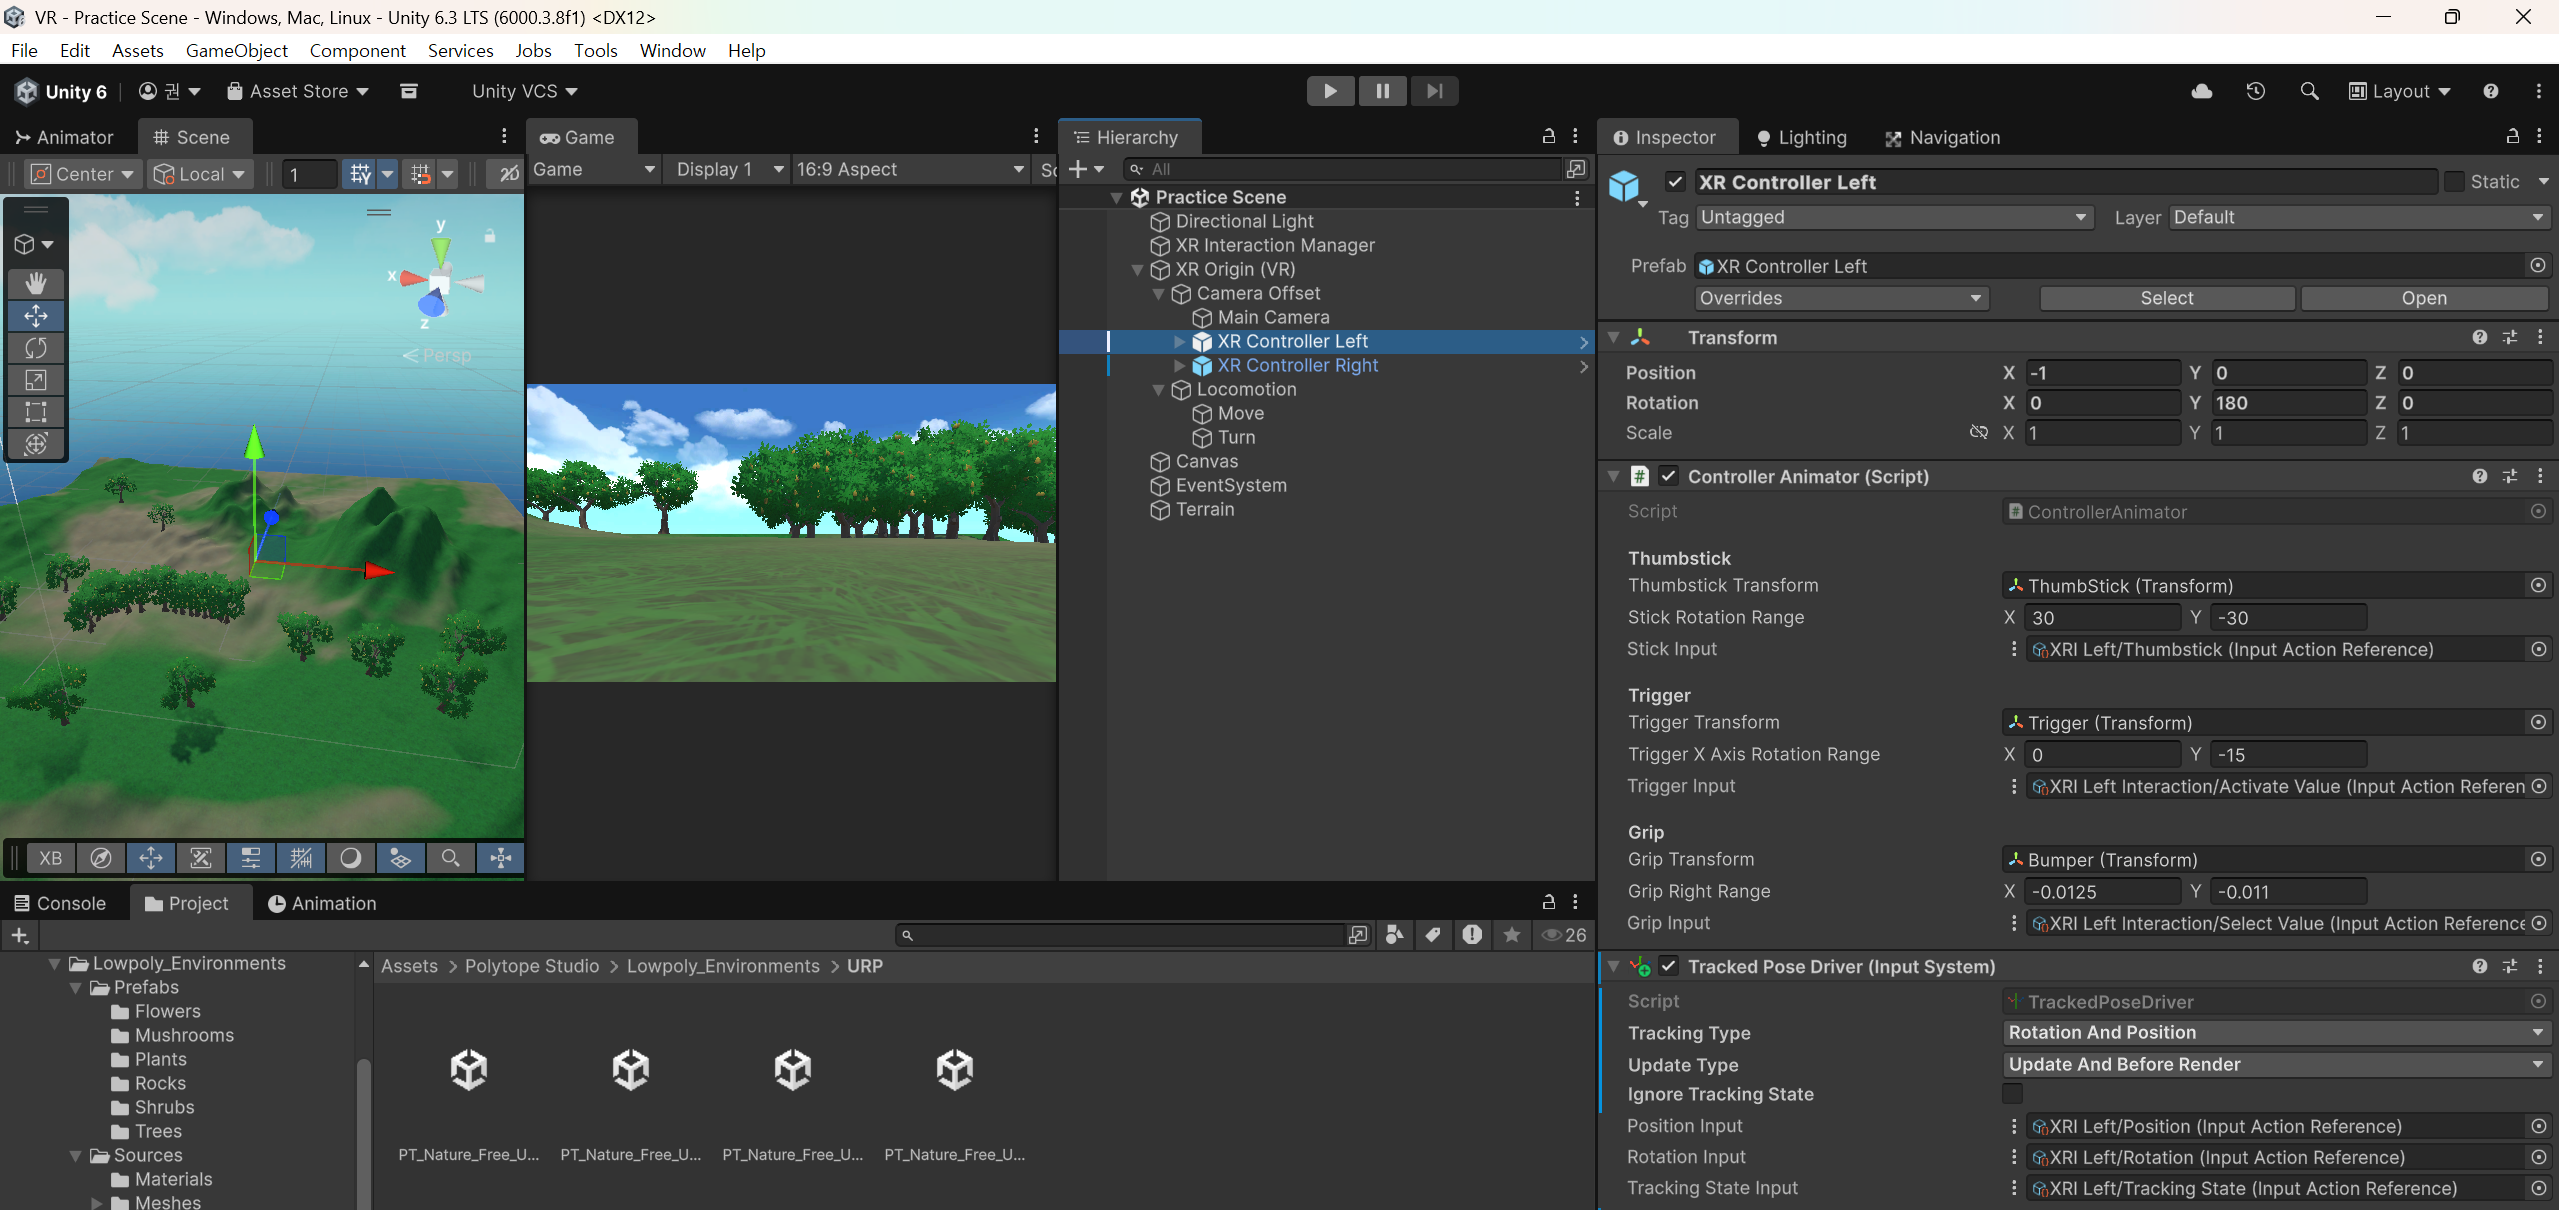2559x1210 pixels.
Task: Collapse the Locomotion object in Hierarchy
Action: (x=1158, y=390)
